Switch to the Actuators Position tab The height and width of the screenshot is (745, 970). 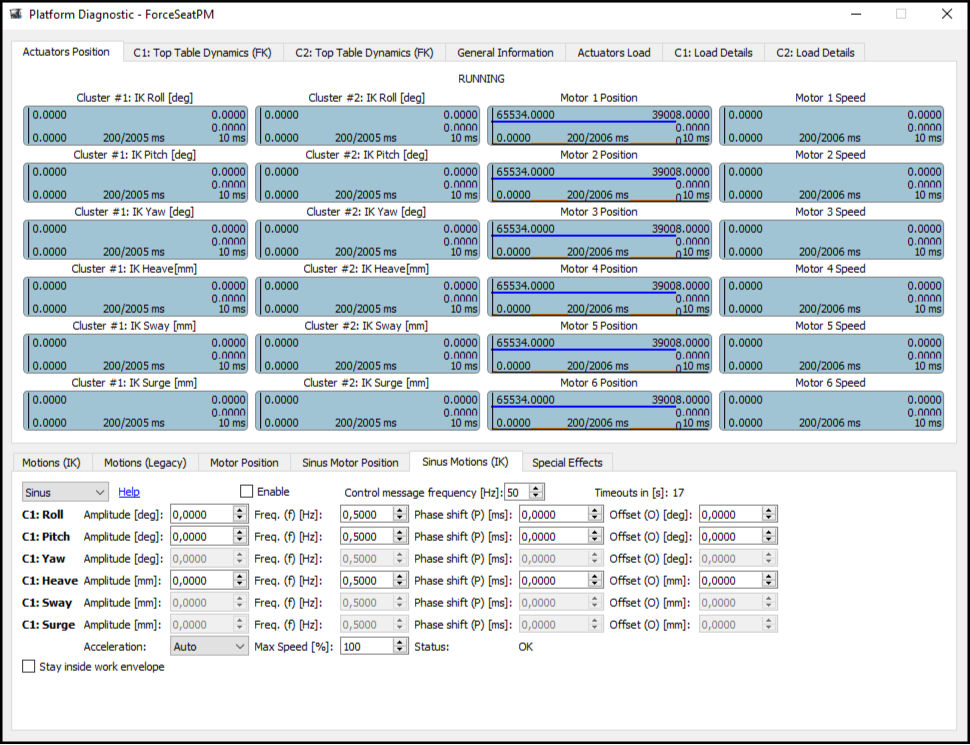pos(66,52)
